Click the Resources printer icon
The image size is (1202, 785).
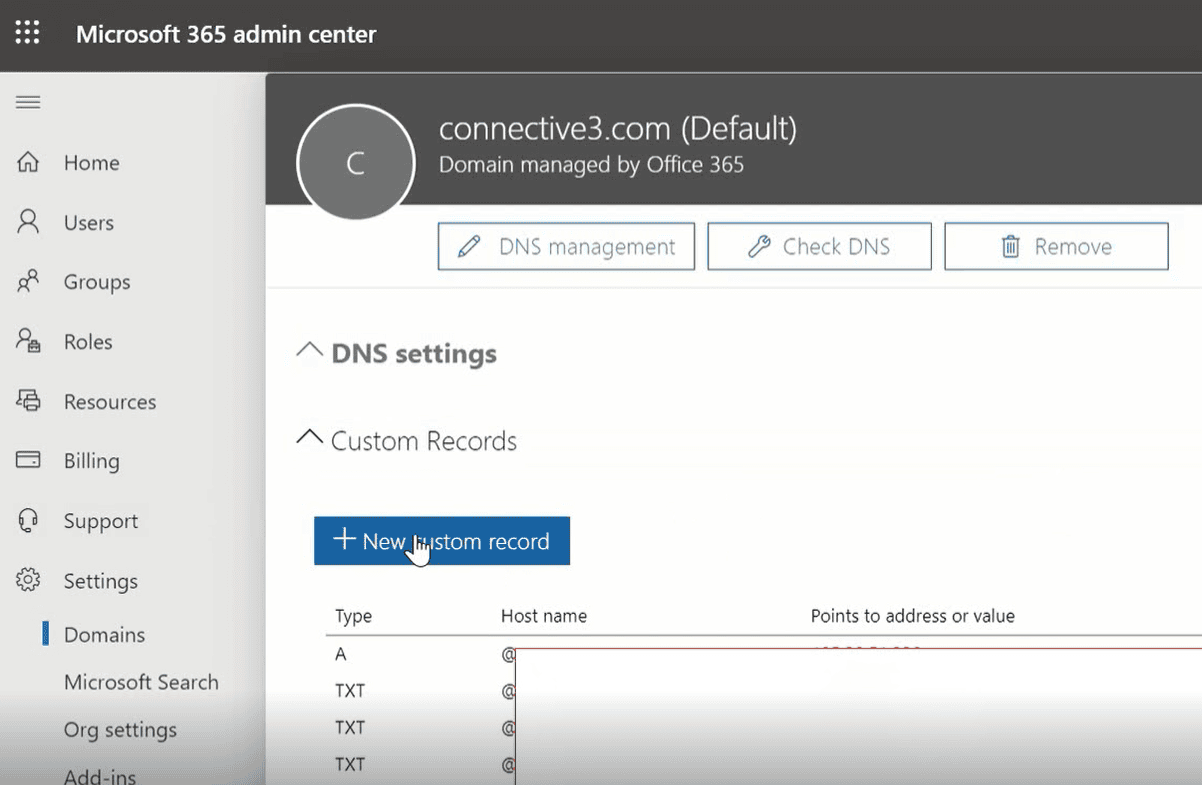click(28, 401)
